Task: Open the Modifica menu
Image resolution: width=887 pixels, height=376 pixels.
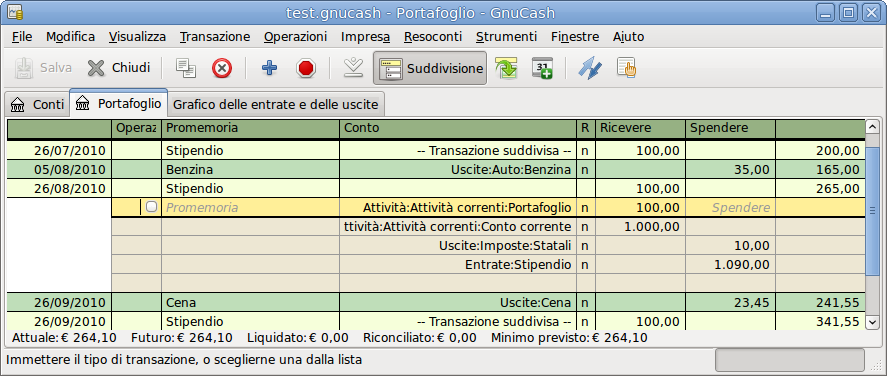Action: 71,37
